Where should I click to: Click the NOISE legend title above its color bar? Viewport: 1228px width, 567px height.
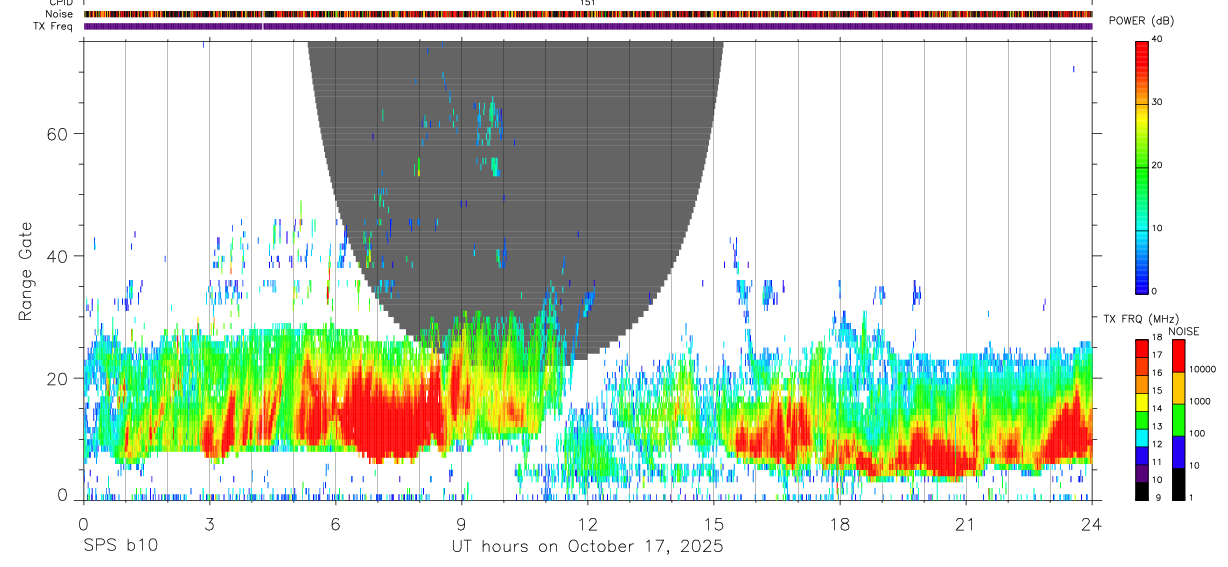1185,331
